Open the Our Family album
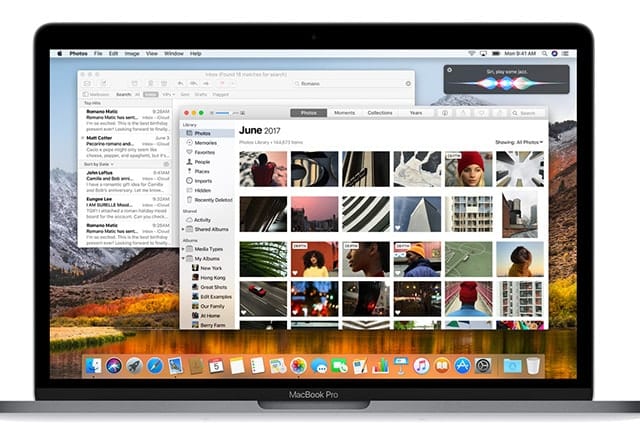 pos(209,306)
